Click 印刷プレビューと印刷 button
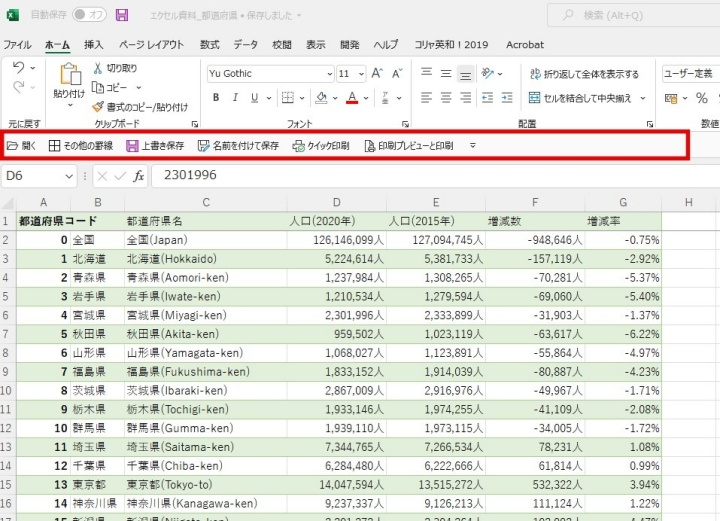Image resolution: width=720 pixels, height=521 pixels. (x=409, y=146)
